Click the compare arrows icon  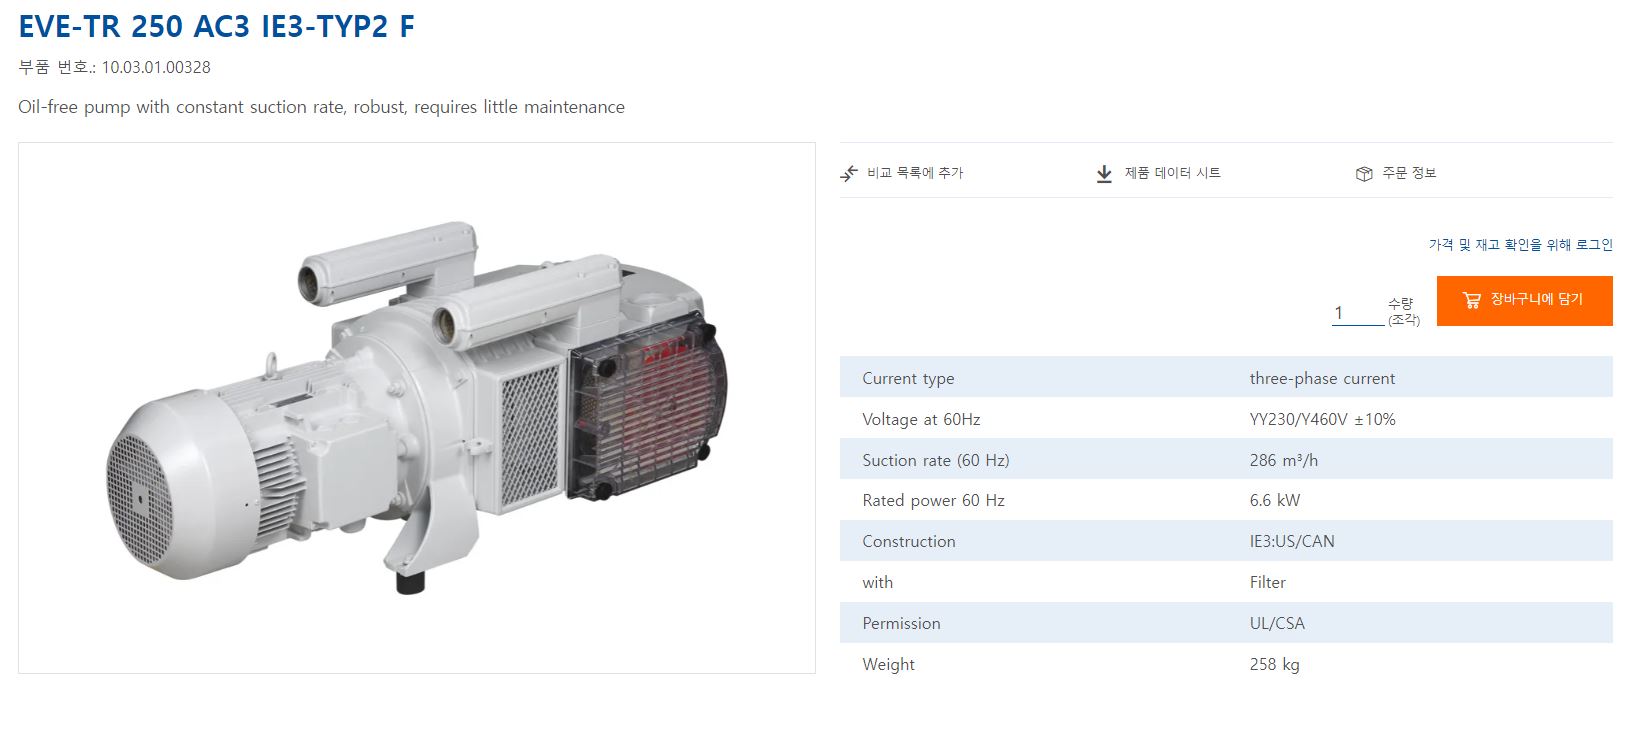[x=849, y=173]
